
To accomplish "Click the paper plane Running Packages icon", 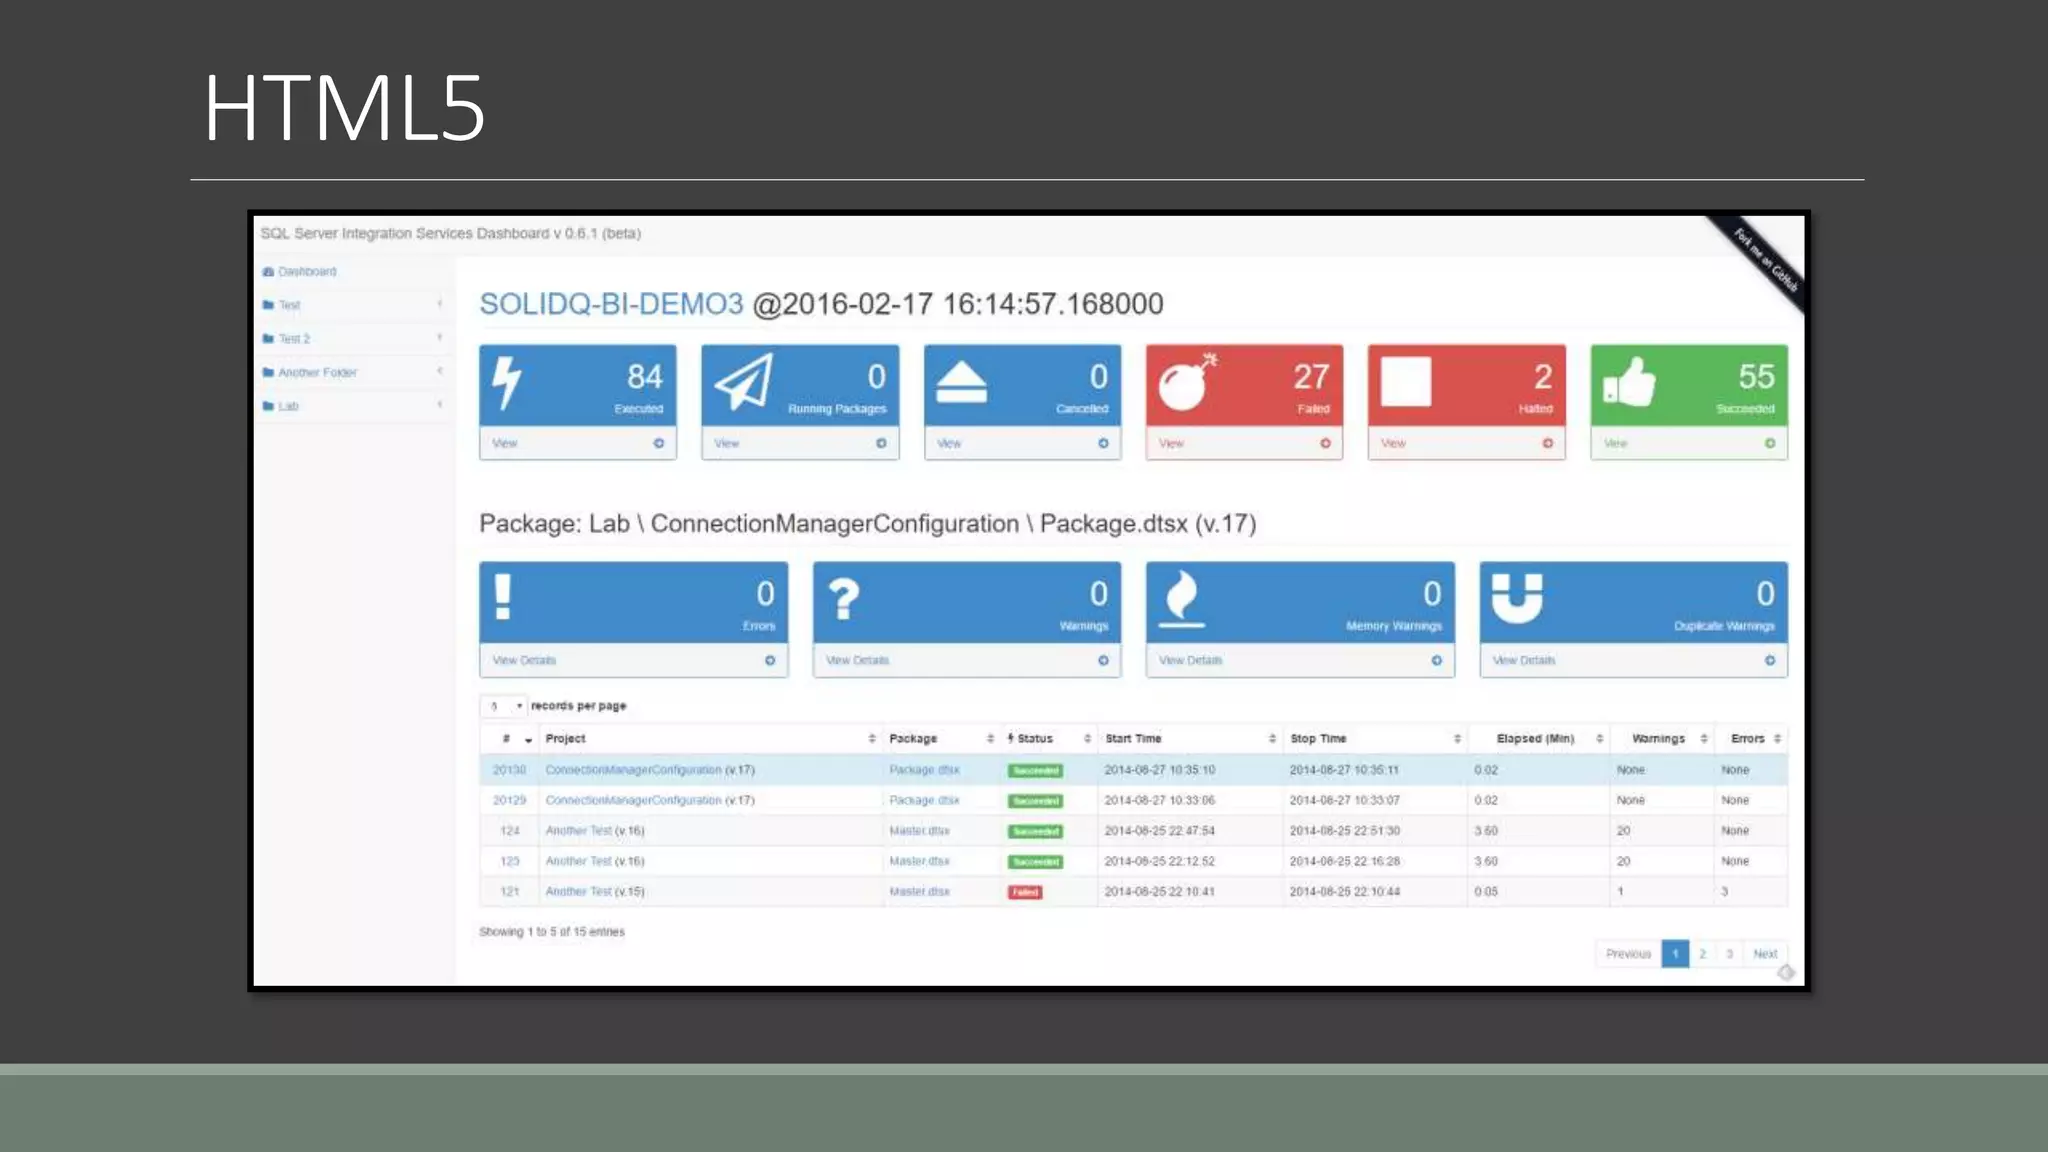I will point(745,382).
